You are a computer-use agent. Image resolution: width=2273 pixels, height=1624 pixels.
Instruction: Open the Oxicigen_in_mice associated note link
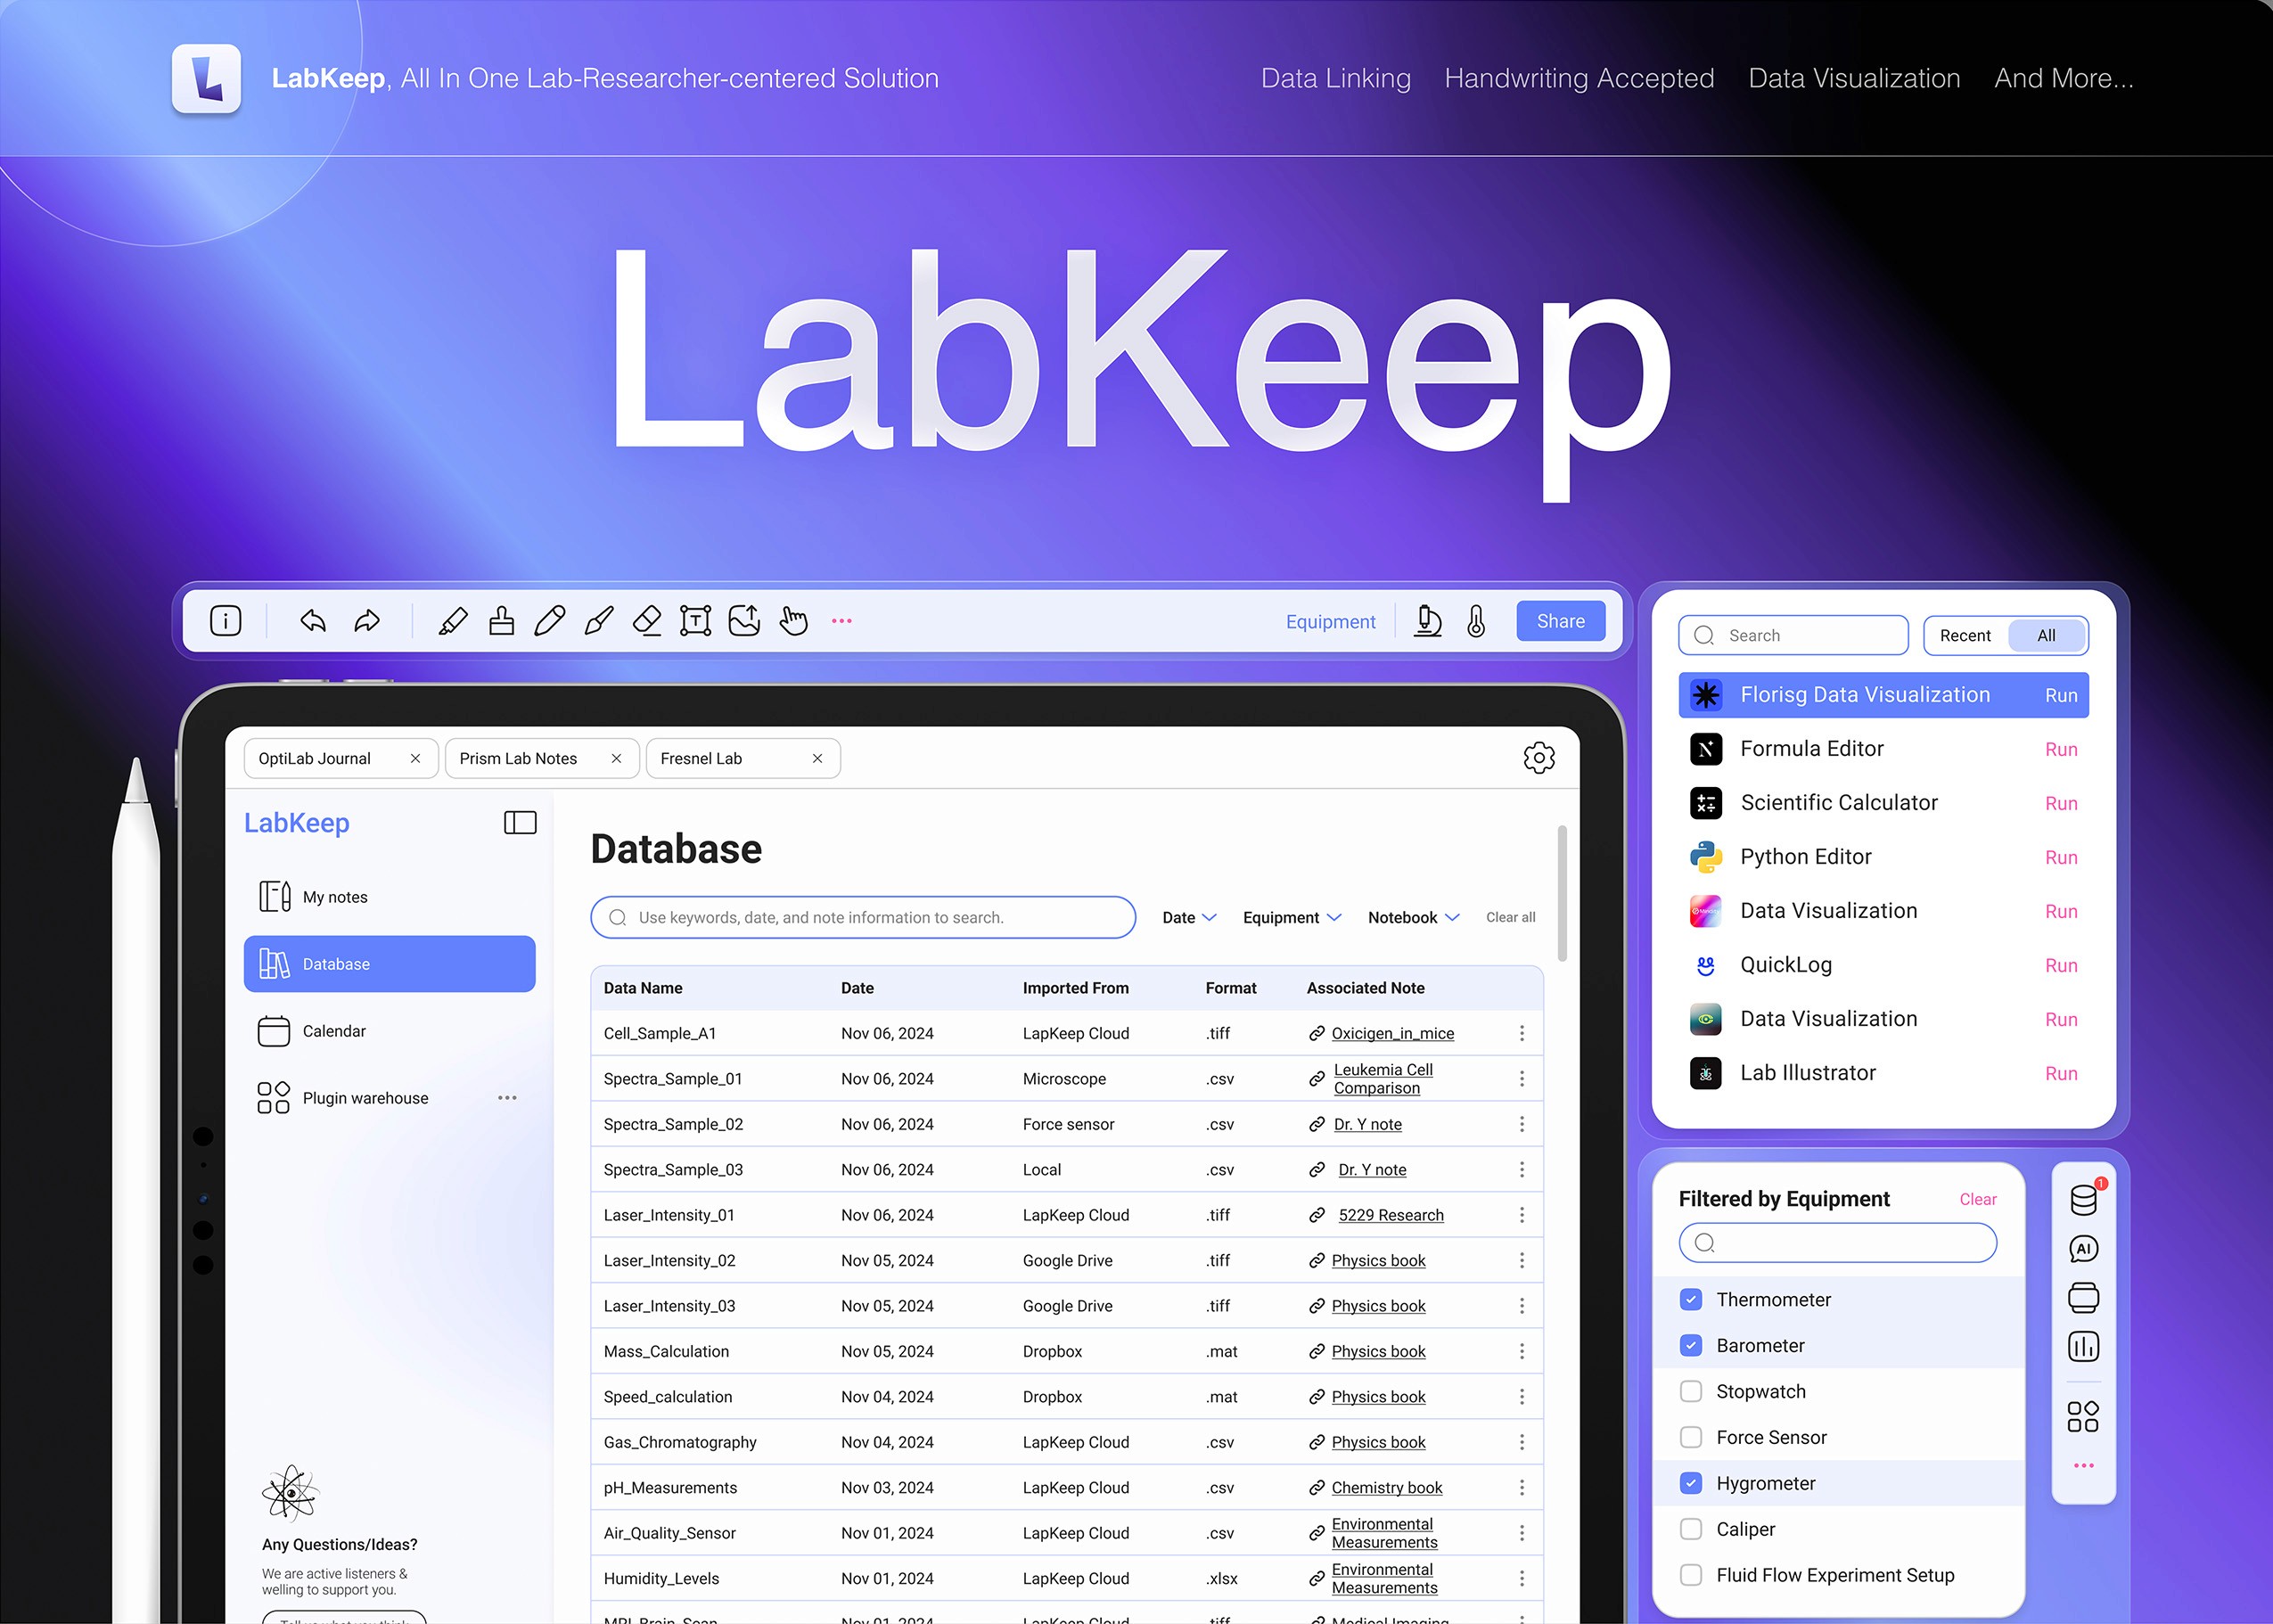[x=1392, y=1033]
